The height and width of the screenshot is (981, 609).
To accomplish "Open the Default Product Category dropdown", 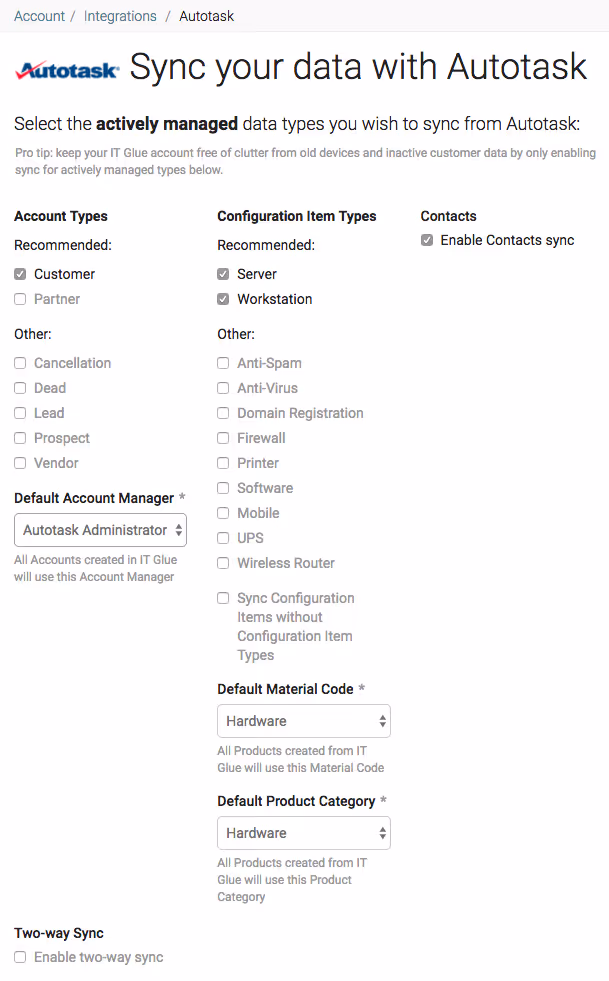I will tap(303, 832).
